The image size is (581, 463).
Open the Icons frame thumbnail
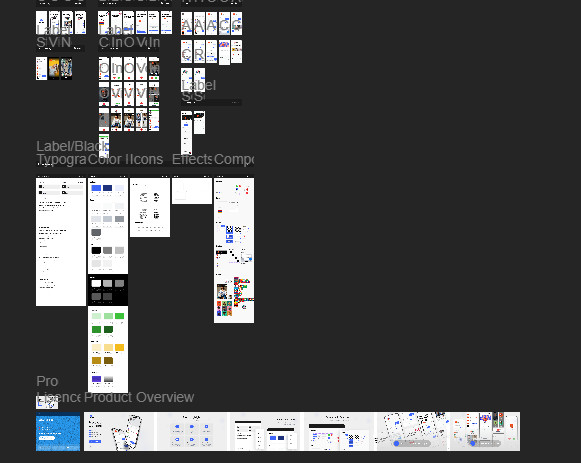(150, 207)
